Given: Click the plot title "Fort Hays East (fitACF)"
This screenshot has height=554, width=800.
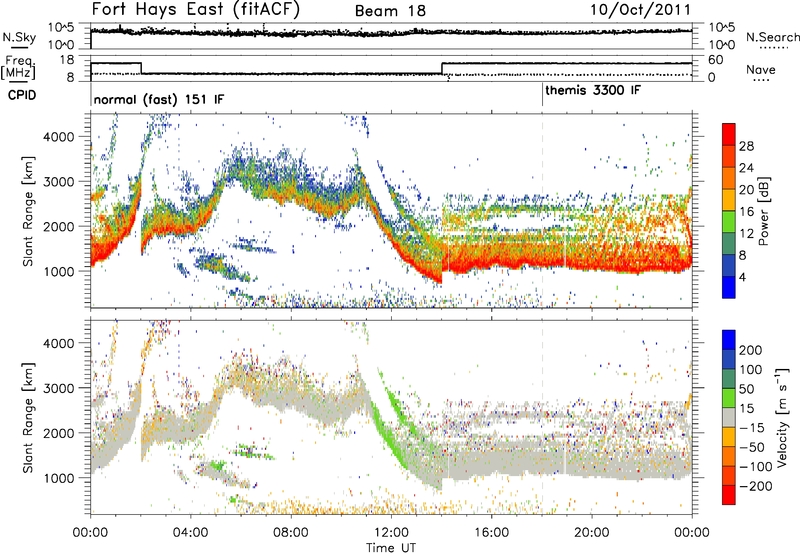Looking at the screenshot, I should click(x=195, y=10).
